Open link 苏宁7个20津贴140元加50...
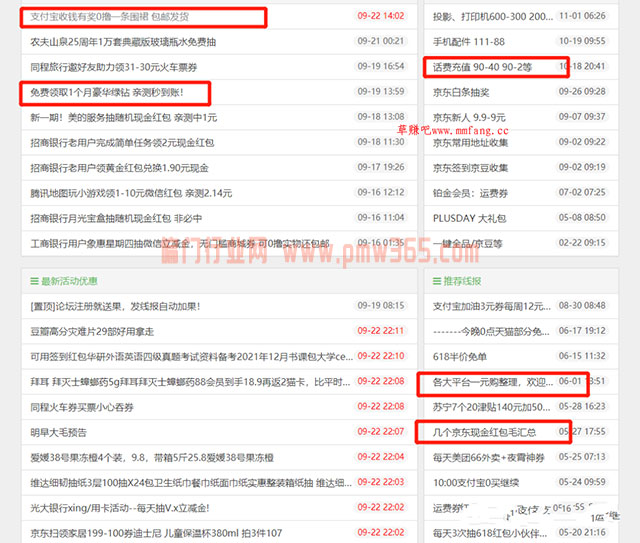 491,407
